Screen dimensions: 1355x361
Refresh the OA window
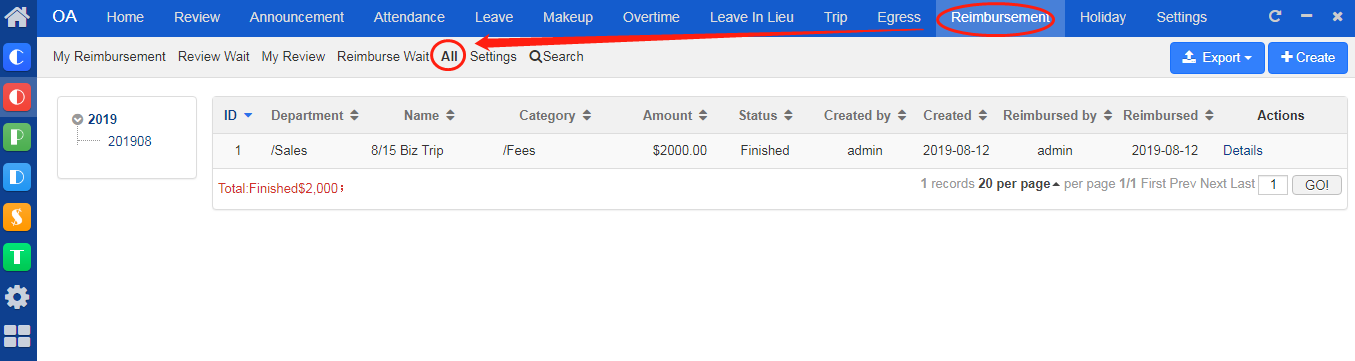coord(1275,17)
